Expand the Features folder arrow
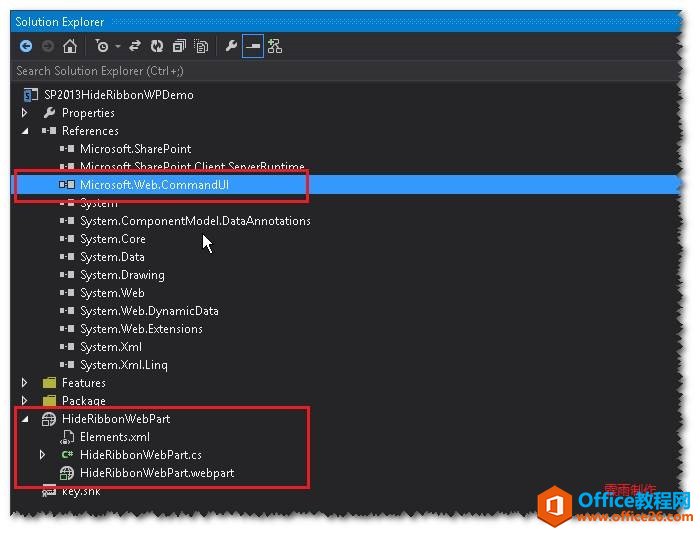Viewport: 700px width, 534px height. point(25,383)
